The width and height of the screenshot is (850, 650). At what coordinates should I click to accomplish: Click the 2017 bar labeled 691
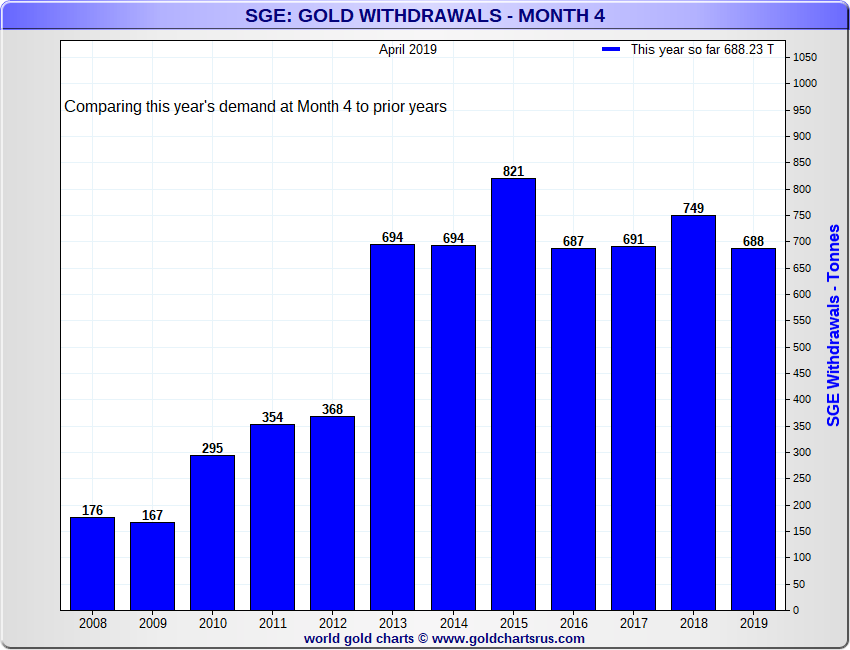633,428
